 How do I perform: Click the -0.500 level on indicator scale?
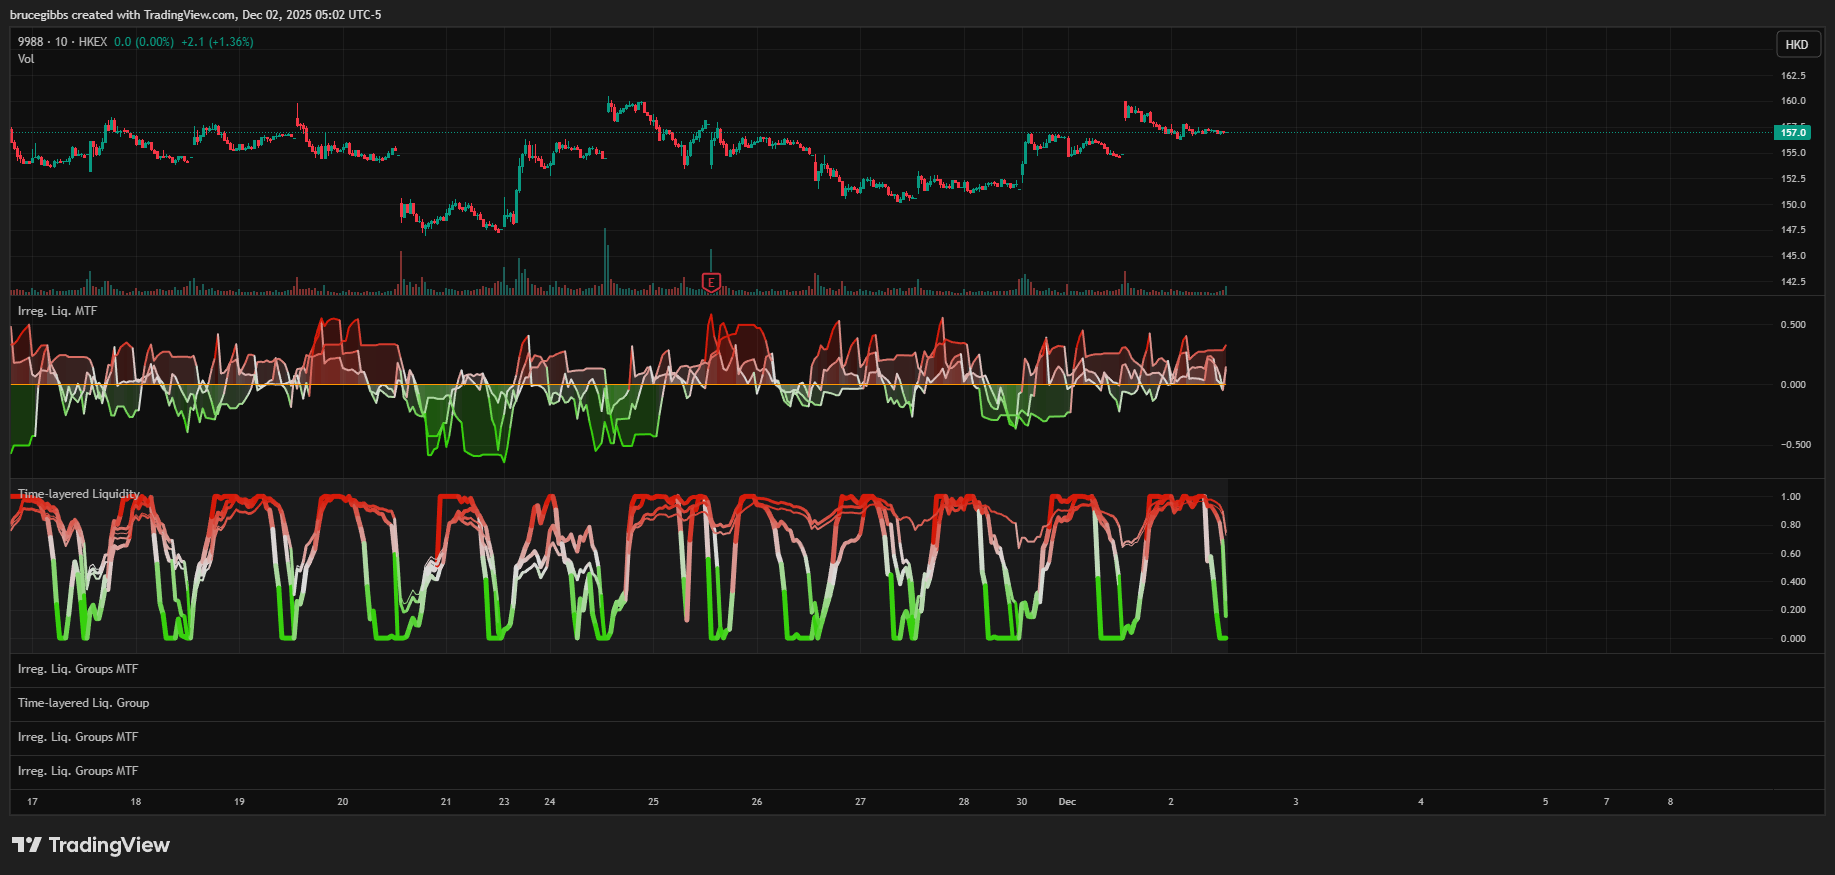point(1795,445)
